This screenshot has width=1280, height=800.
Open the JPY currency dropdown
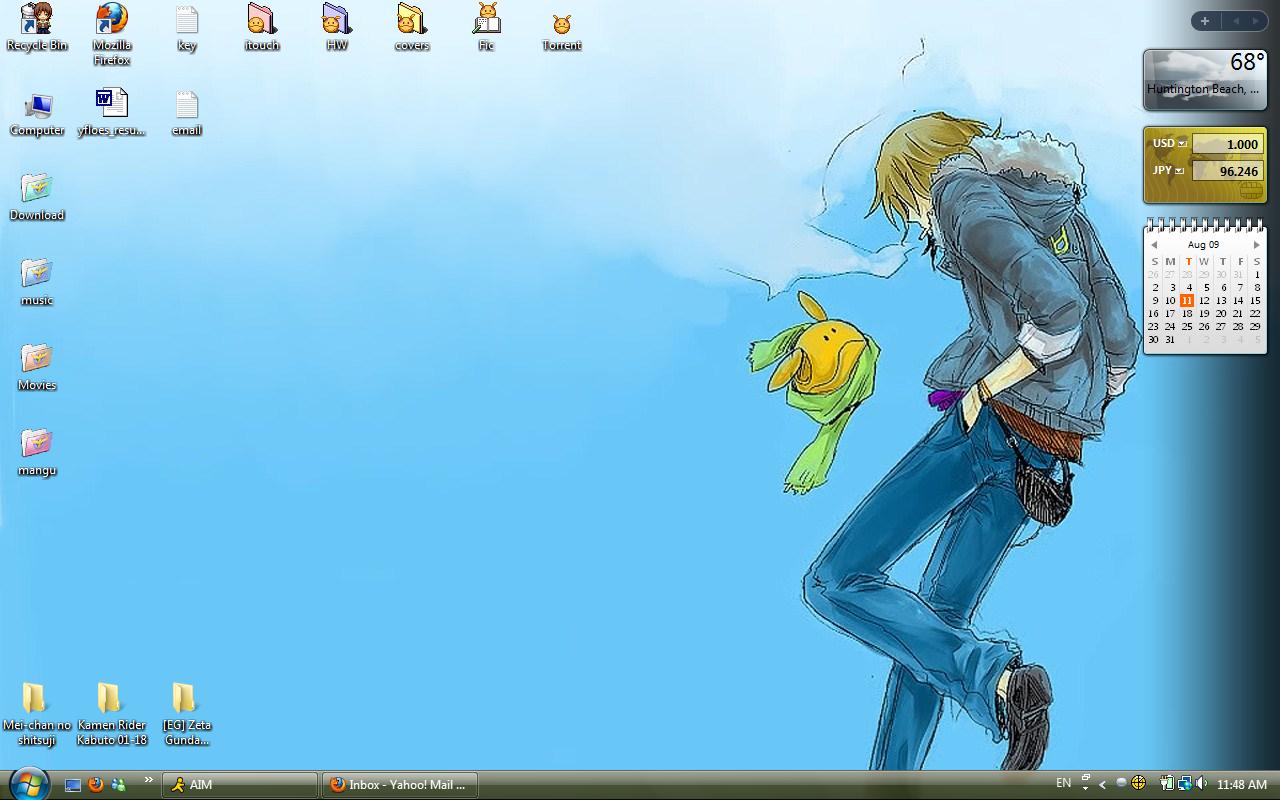click(1179, 171)
